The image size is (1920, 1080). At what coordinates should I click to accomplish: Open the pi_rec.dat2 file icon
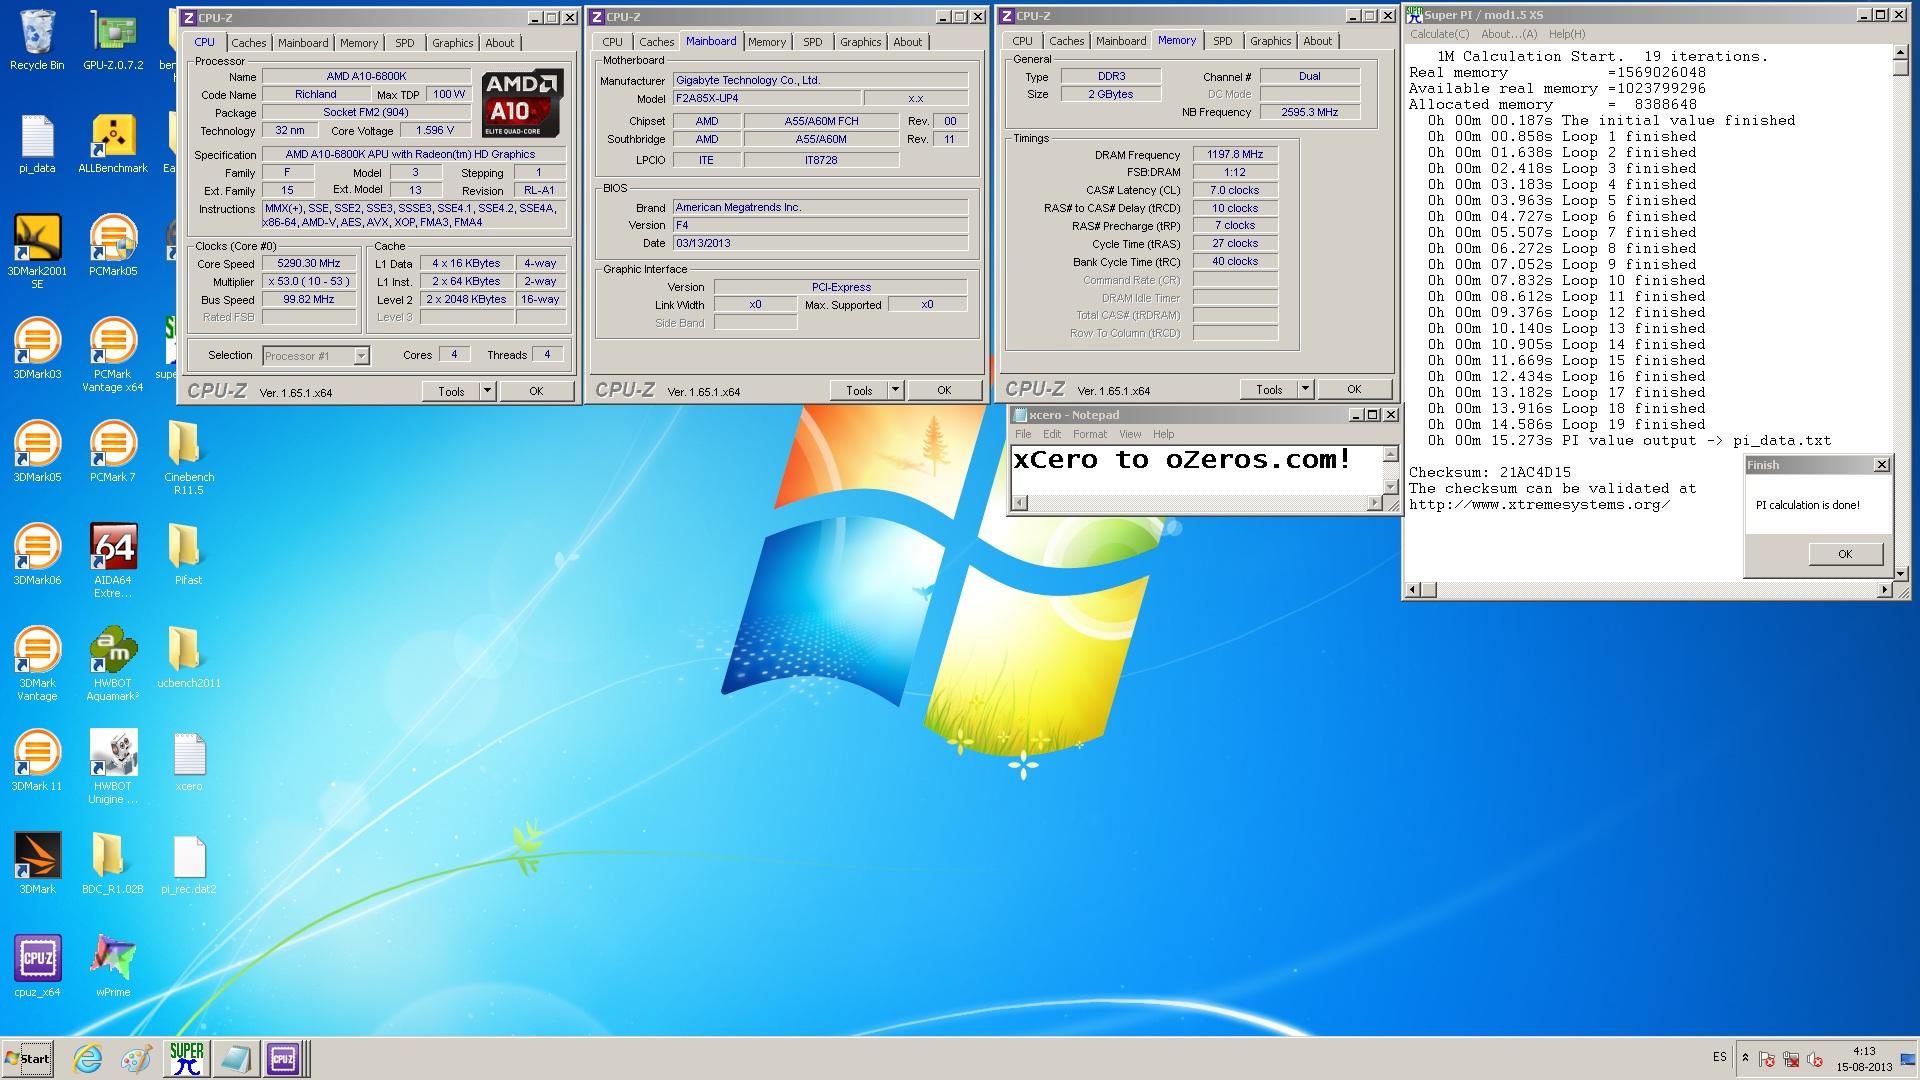click(188, 863)
